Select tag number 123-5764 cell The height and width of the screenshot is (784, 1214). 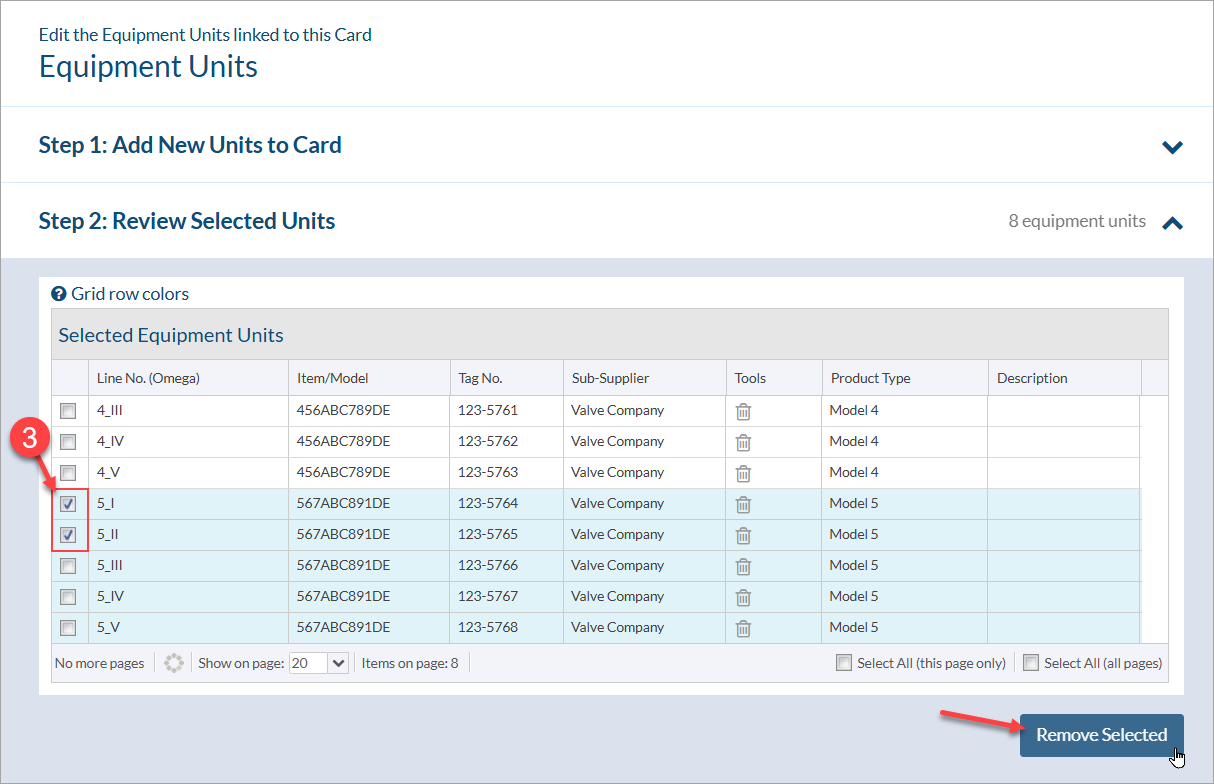point(506,504)
